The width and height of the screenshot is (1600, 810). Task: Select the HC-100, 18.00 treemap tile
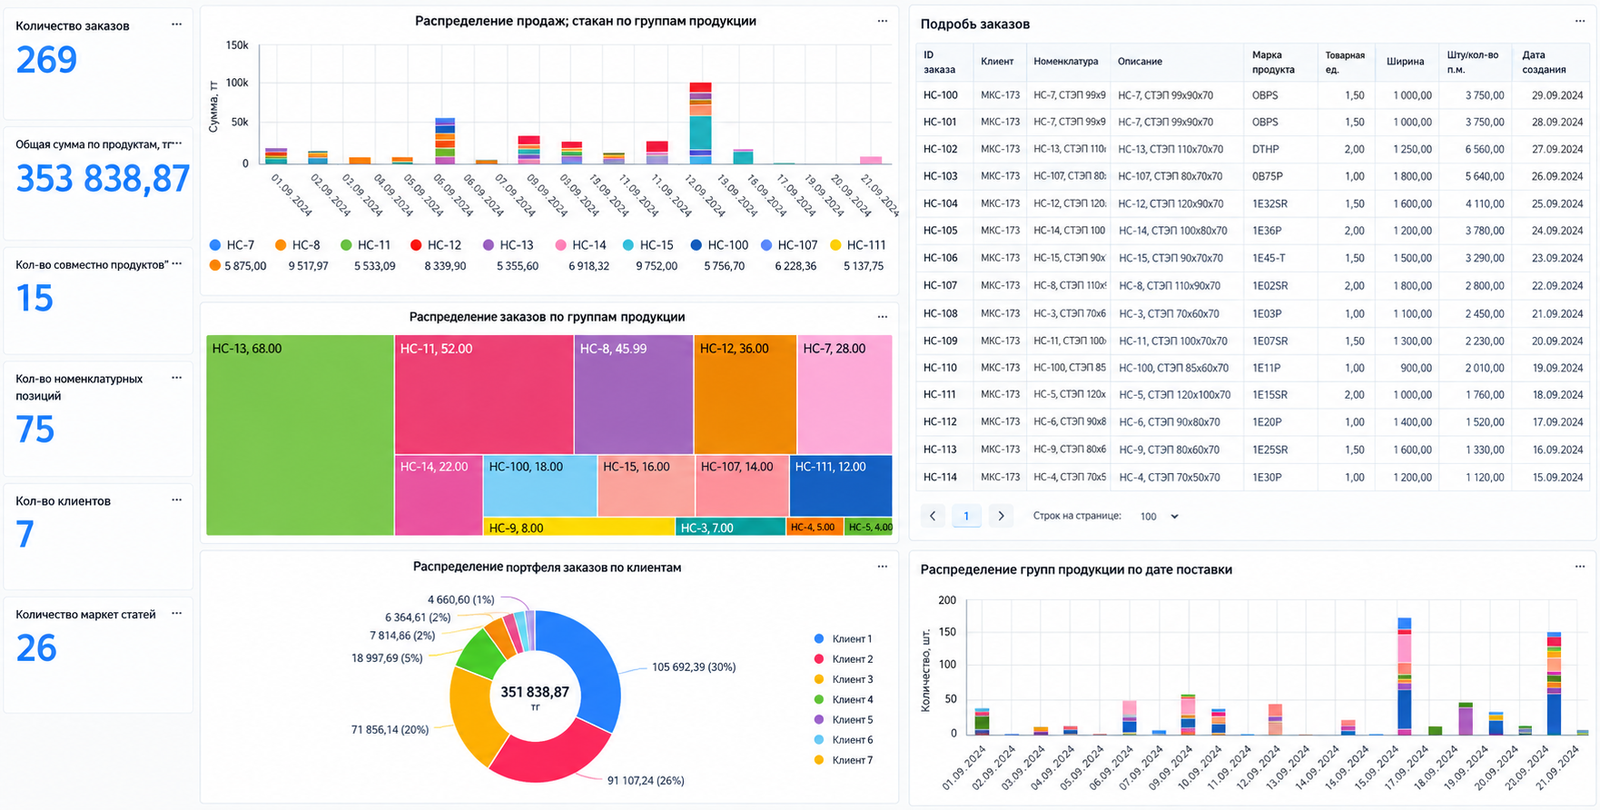point(540,486)
